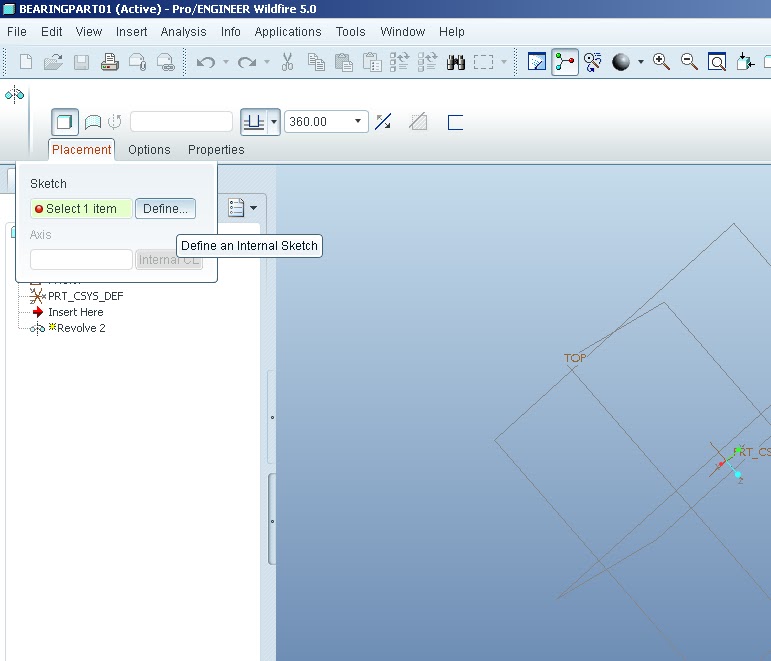Open the Window menu
This screenshot has height=661, width=771.
[402, 31]
